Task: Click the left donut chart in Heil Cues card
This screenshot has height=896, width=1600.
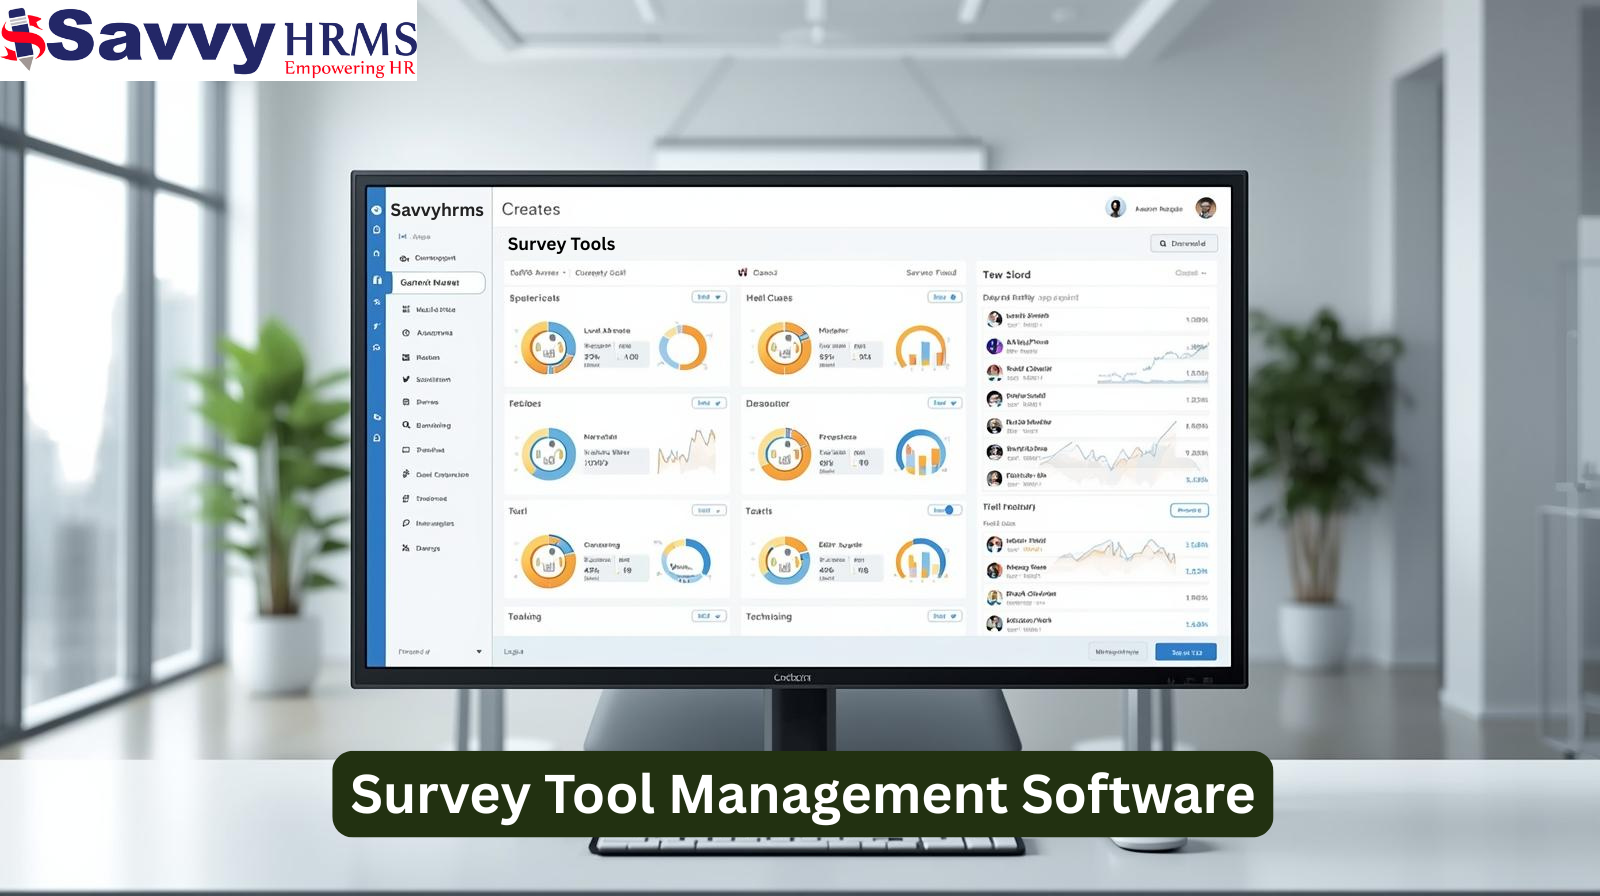Action: click(x=784, y=348)
